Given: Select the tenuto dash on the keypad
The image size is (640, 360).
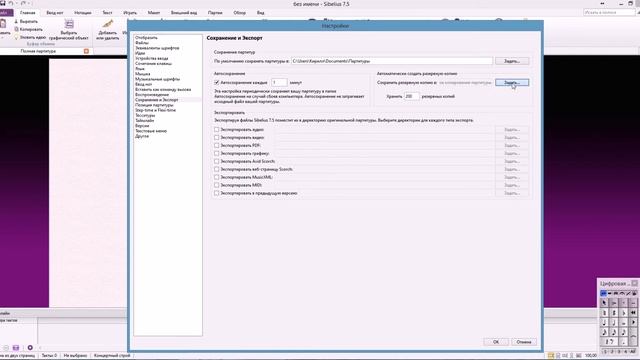Looking at the screenshot, I should (x=633, y=302).
